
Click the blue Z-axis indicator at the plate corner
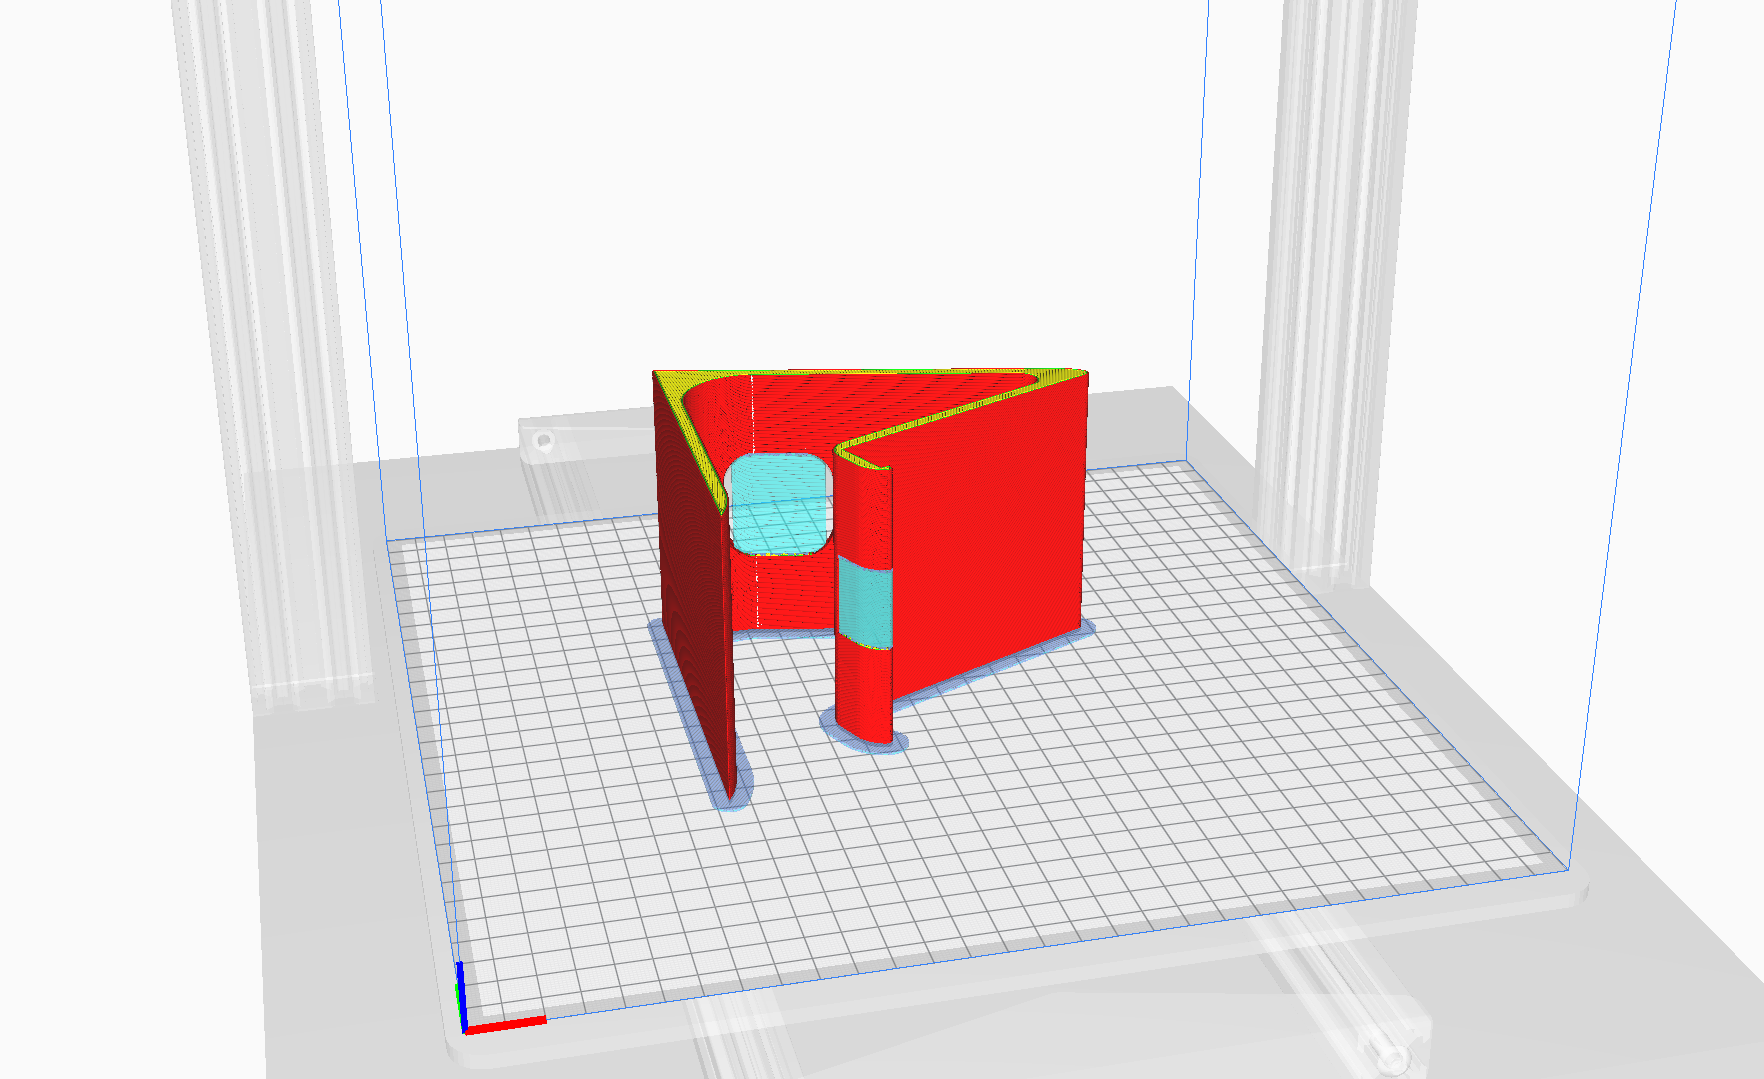pos(462,985)
